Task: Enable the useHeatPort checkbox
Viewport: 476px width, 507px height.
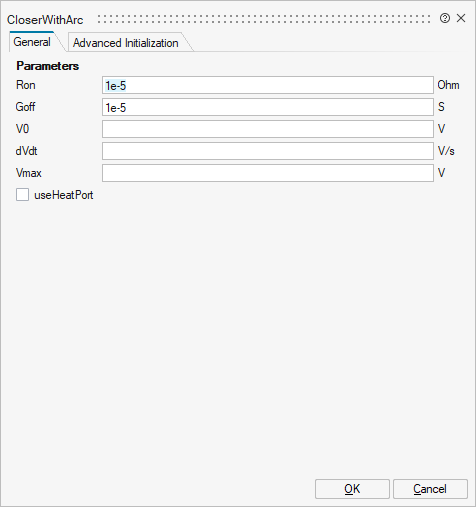Action: tap(22, 195)
